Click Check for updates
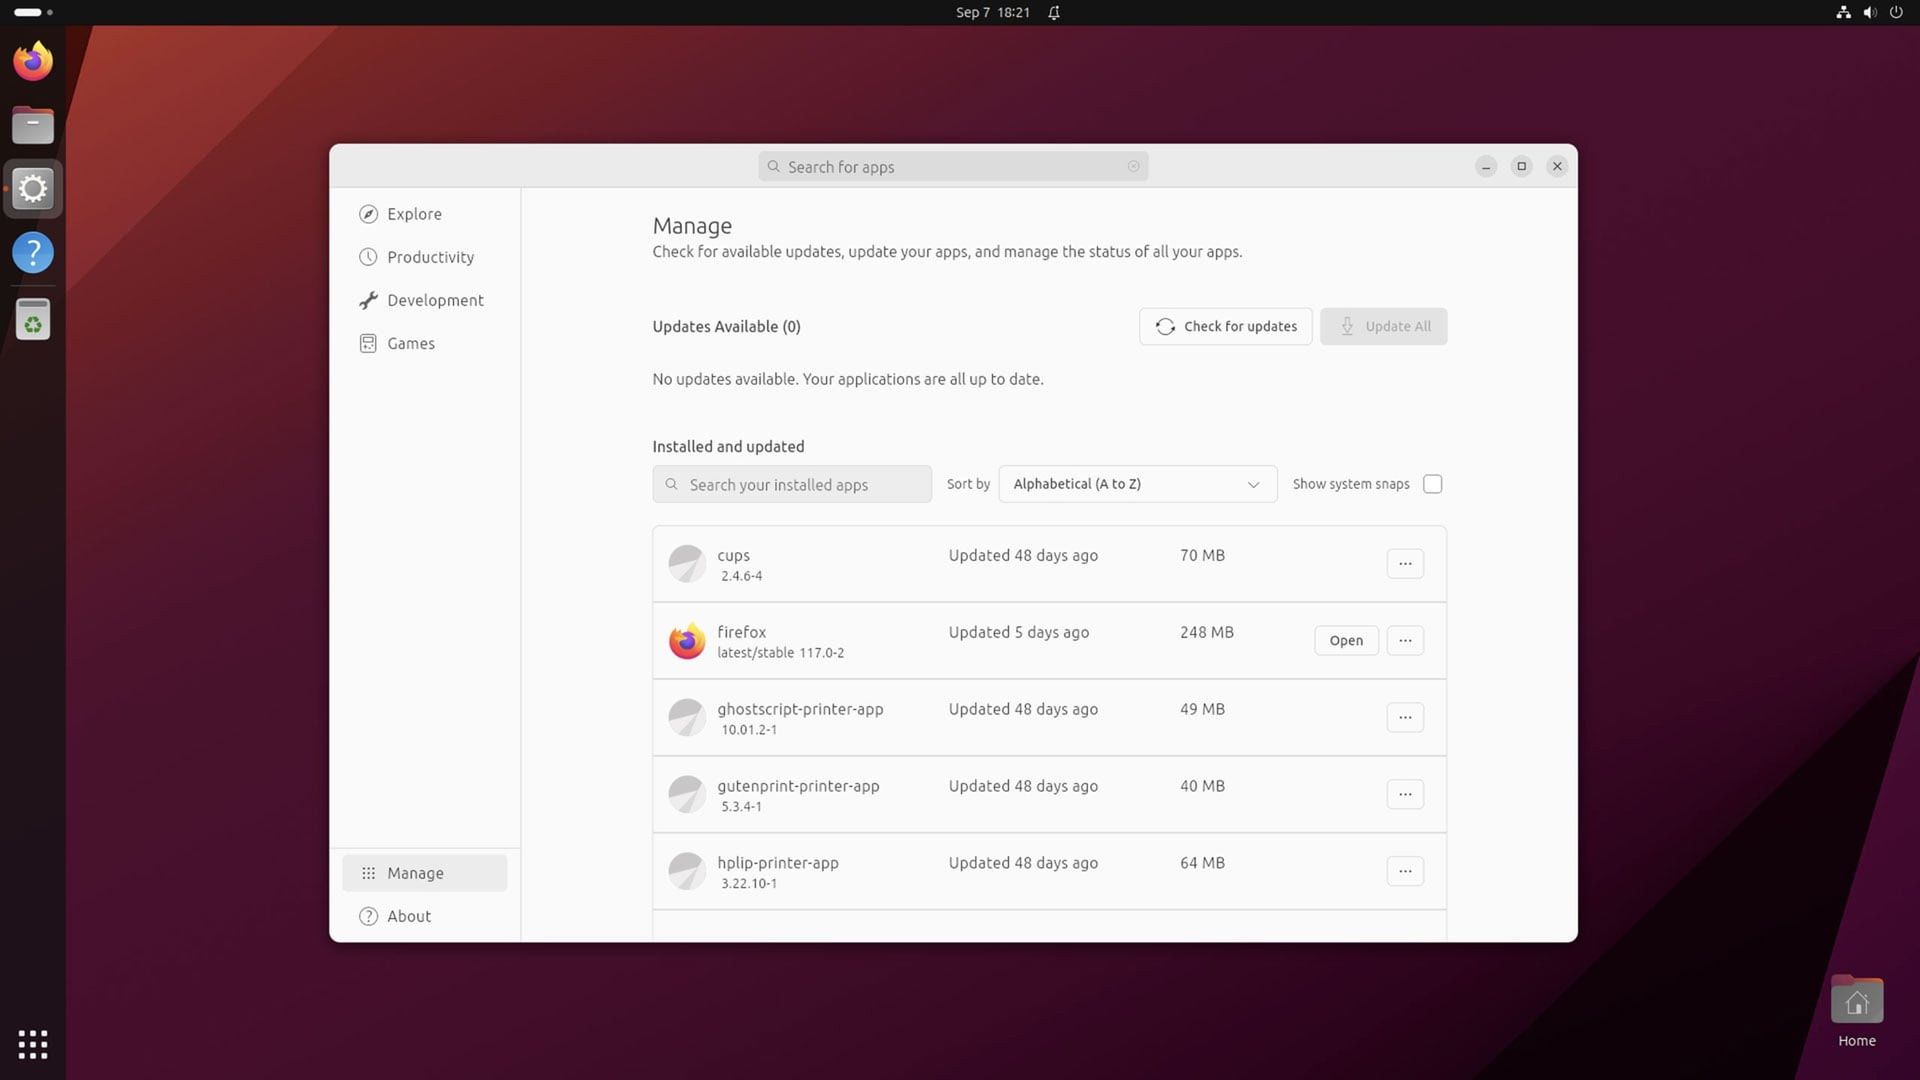1920x1080 pixels. (x=1224, y=326)
